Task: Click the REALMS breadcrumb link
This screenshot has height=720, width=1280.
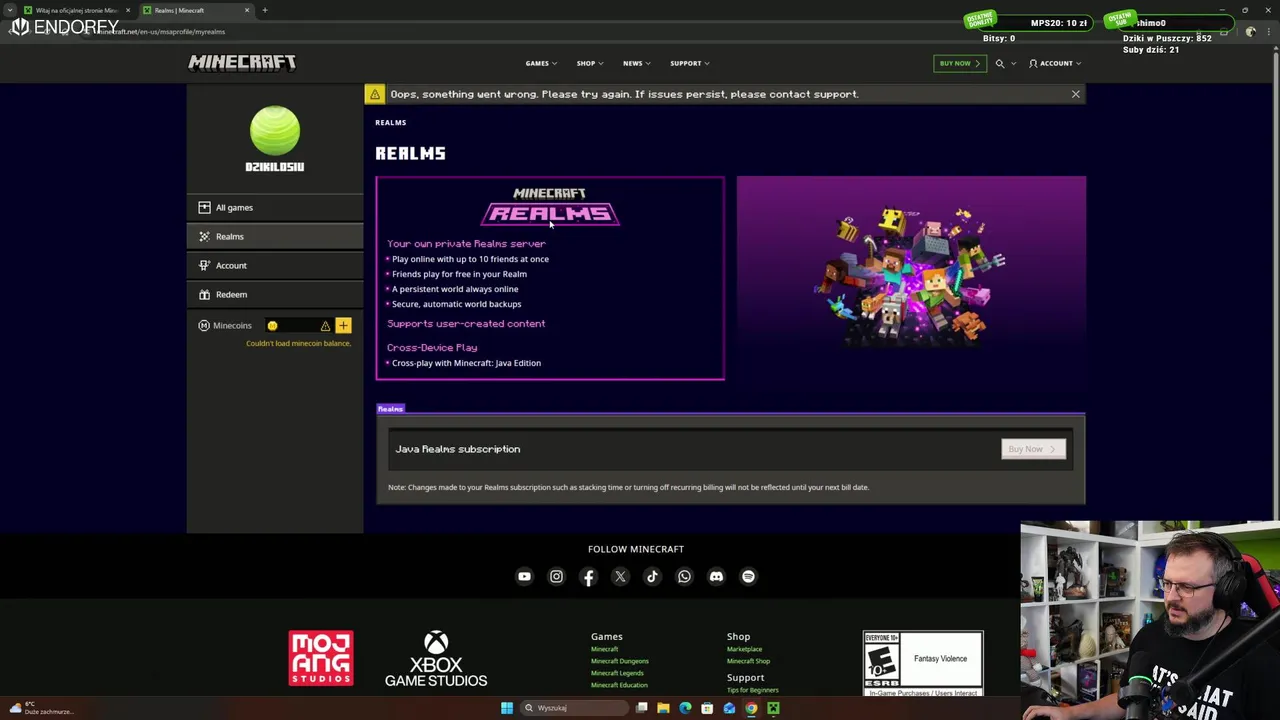Action: [x=390, y=122]
